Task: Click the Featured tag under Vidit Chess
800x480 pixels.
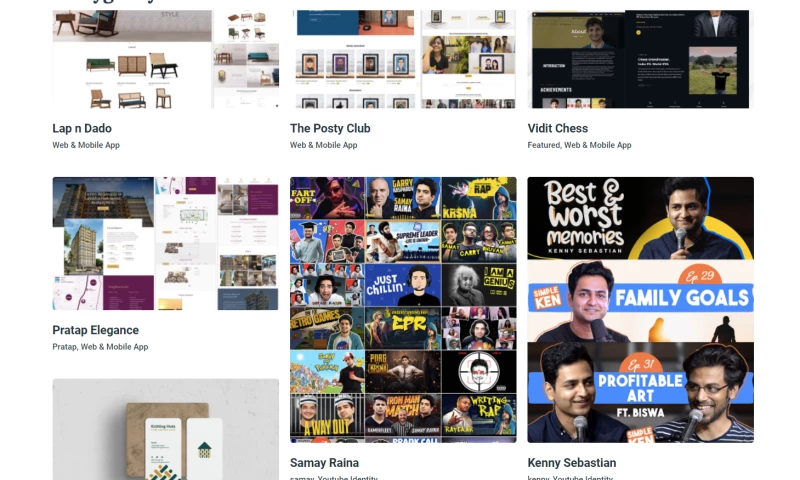Action: pyautogui.click(x=544, y=145)
